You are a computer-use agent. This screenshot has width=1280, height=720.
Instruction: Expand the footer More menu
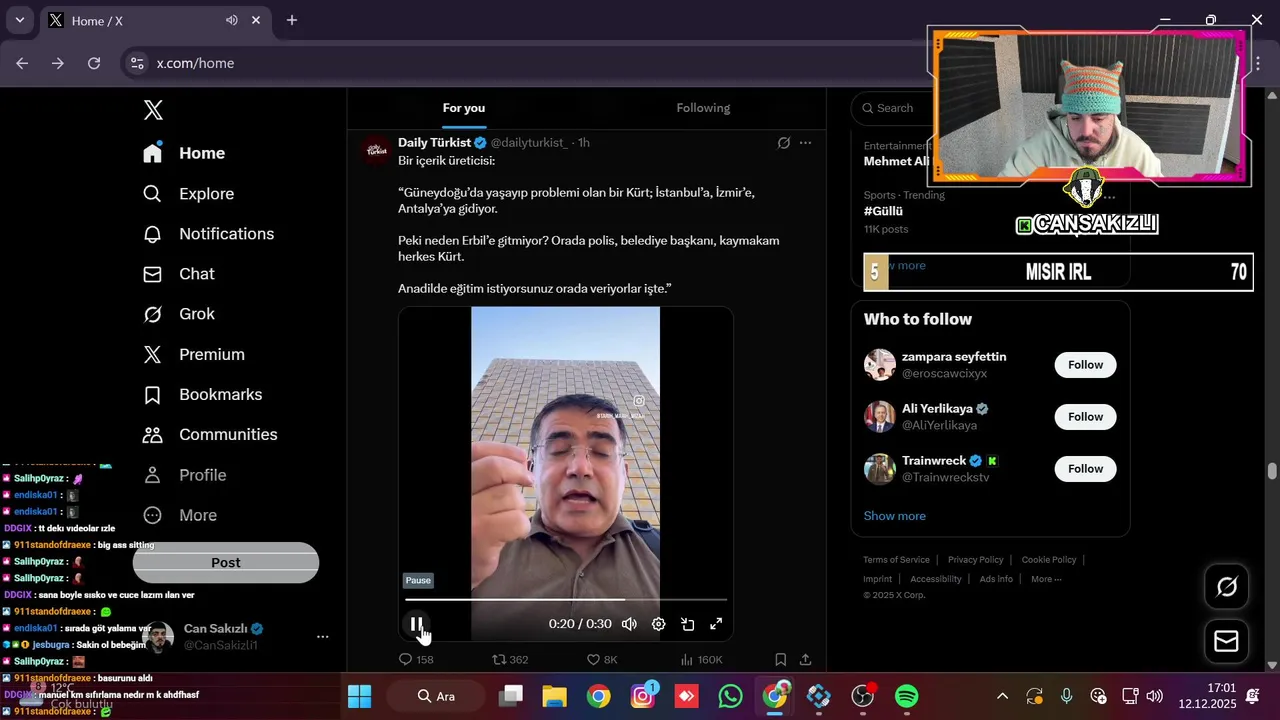[1046, 579]
